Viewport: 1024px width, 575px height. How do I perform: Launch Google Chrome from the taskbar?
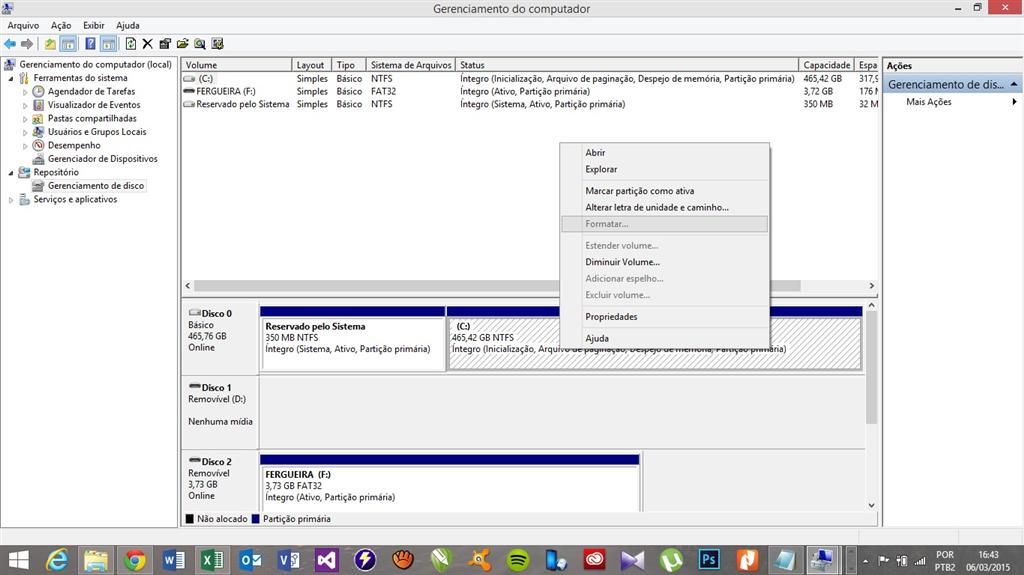point(135,560)
